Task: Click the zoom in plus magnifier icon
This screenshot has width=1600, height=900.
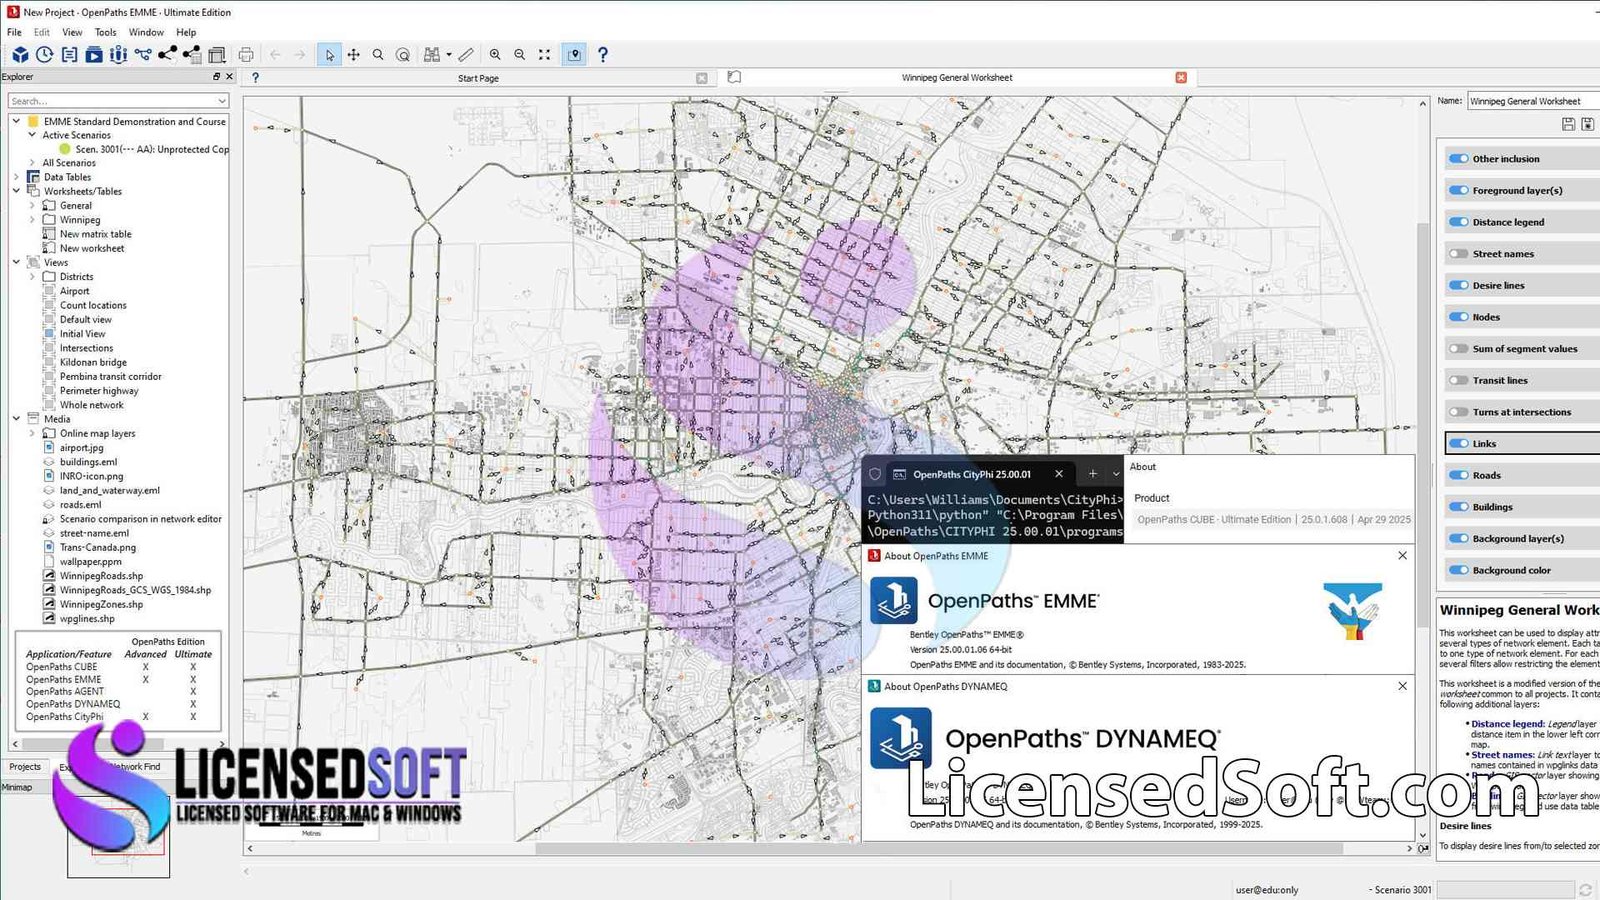Action: pyautogui.click(x=495, y=55)
